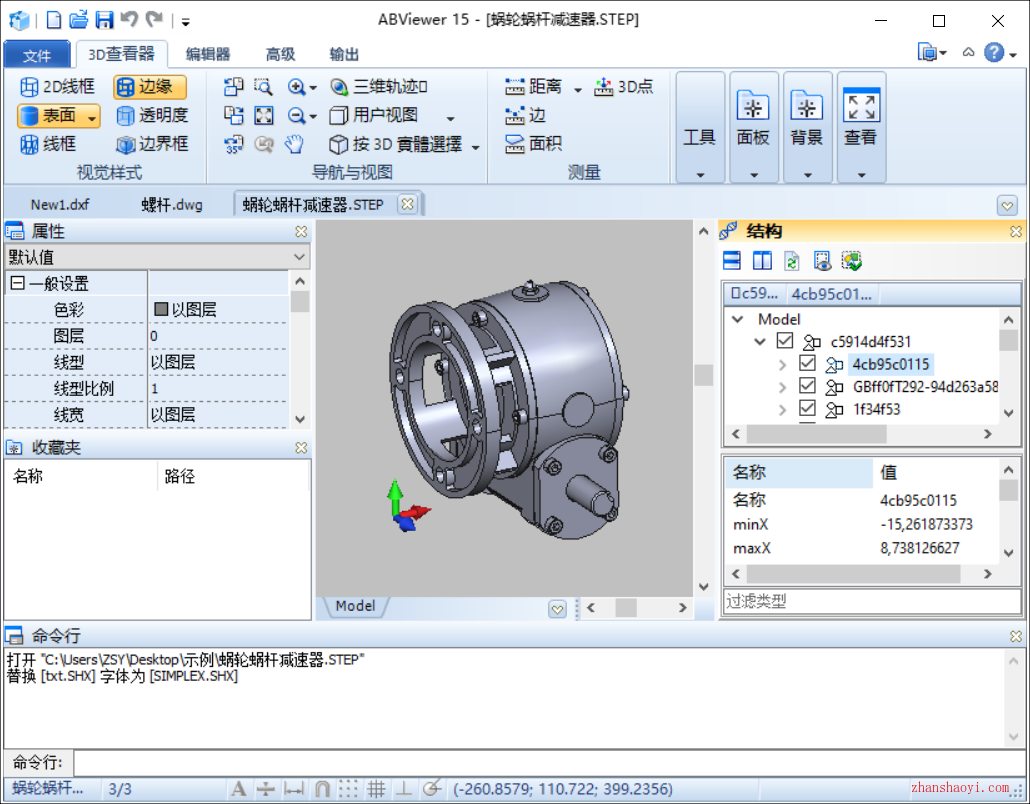Uncheck the 1f34f53 checkbox
Screen dimensions: 1030x804
click(807, 408)
